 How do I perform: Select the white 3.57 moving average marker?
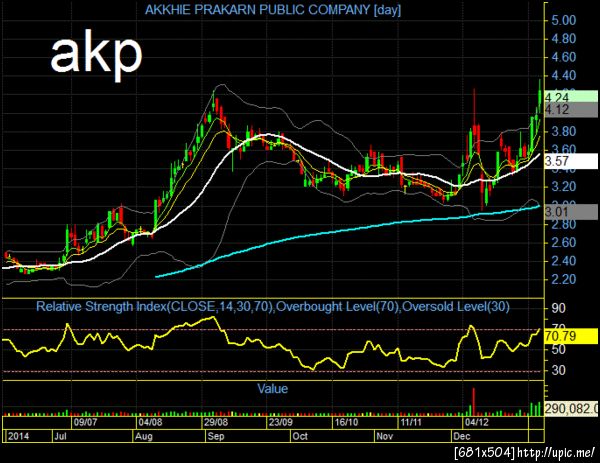tap(571, 161)
